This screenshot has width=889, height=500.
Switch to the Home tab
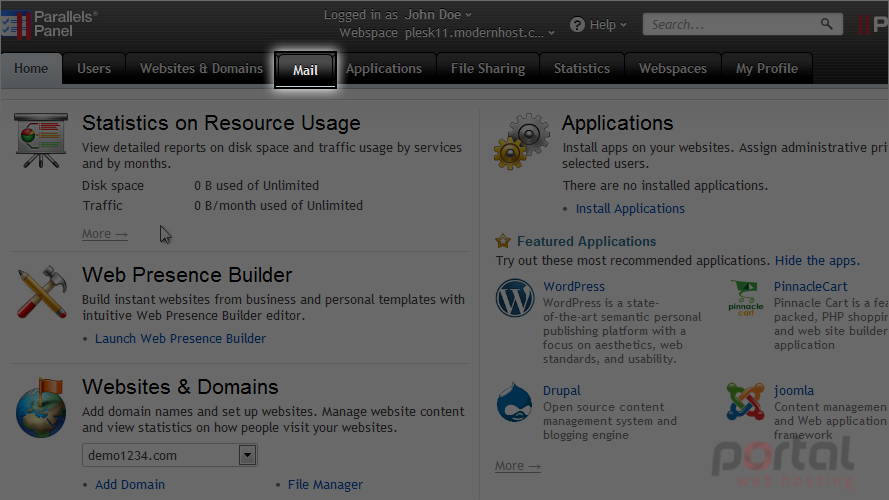(x=31, y=69)
